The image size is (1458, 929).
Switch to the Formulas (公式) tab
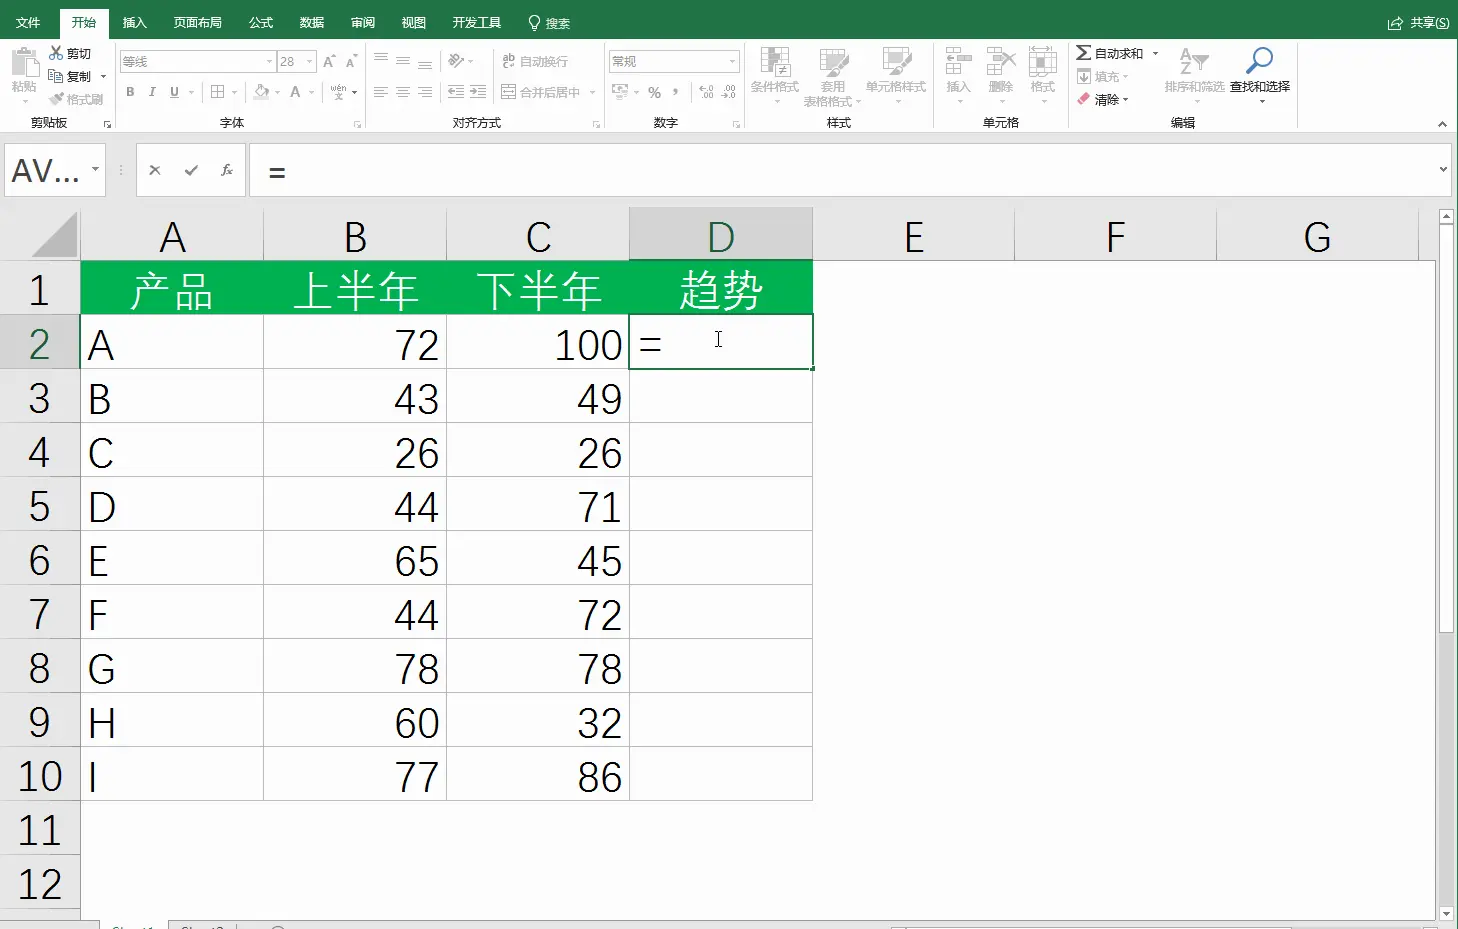tap(261, 22)
